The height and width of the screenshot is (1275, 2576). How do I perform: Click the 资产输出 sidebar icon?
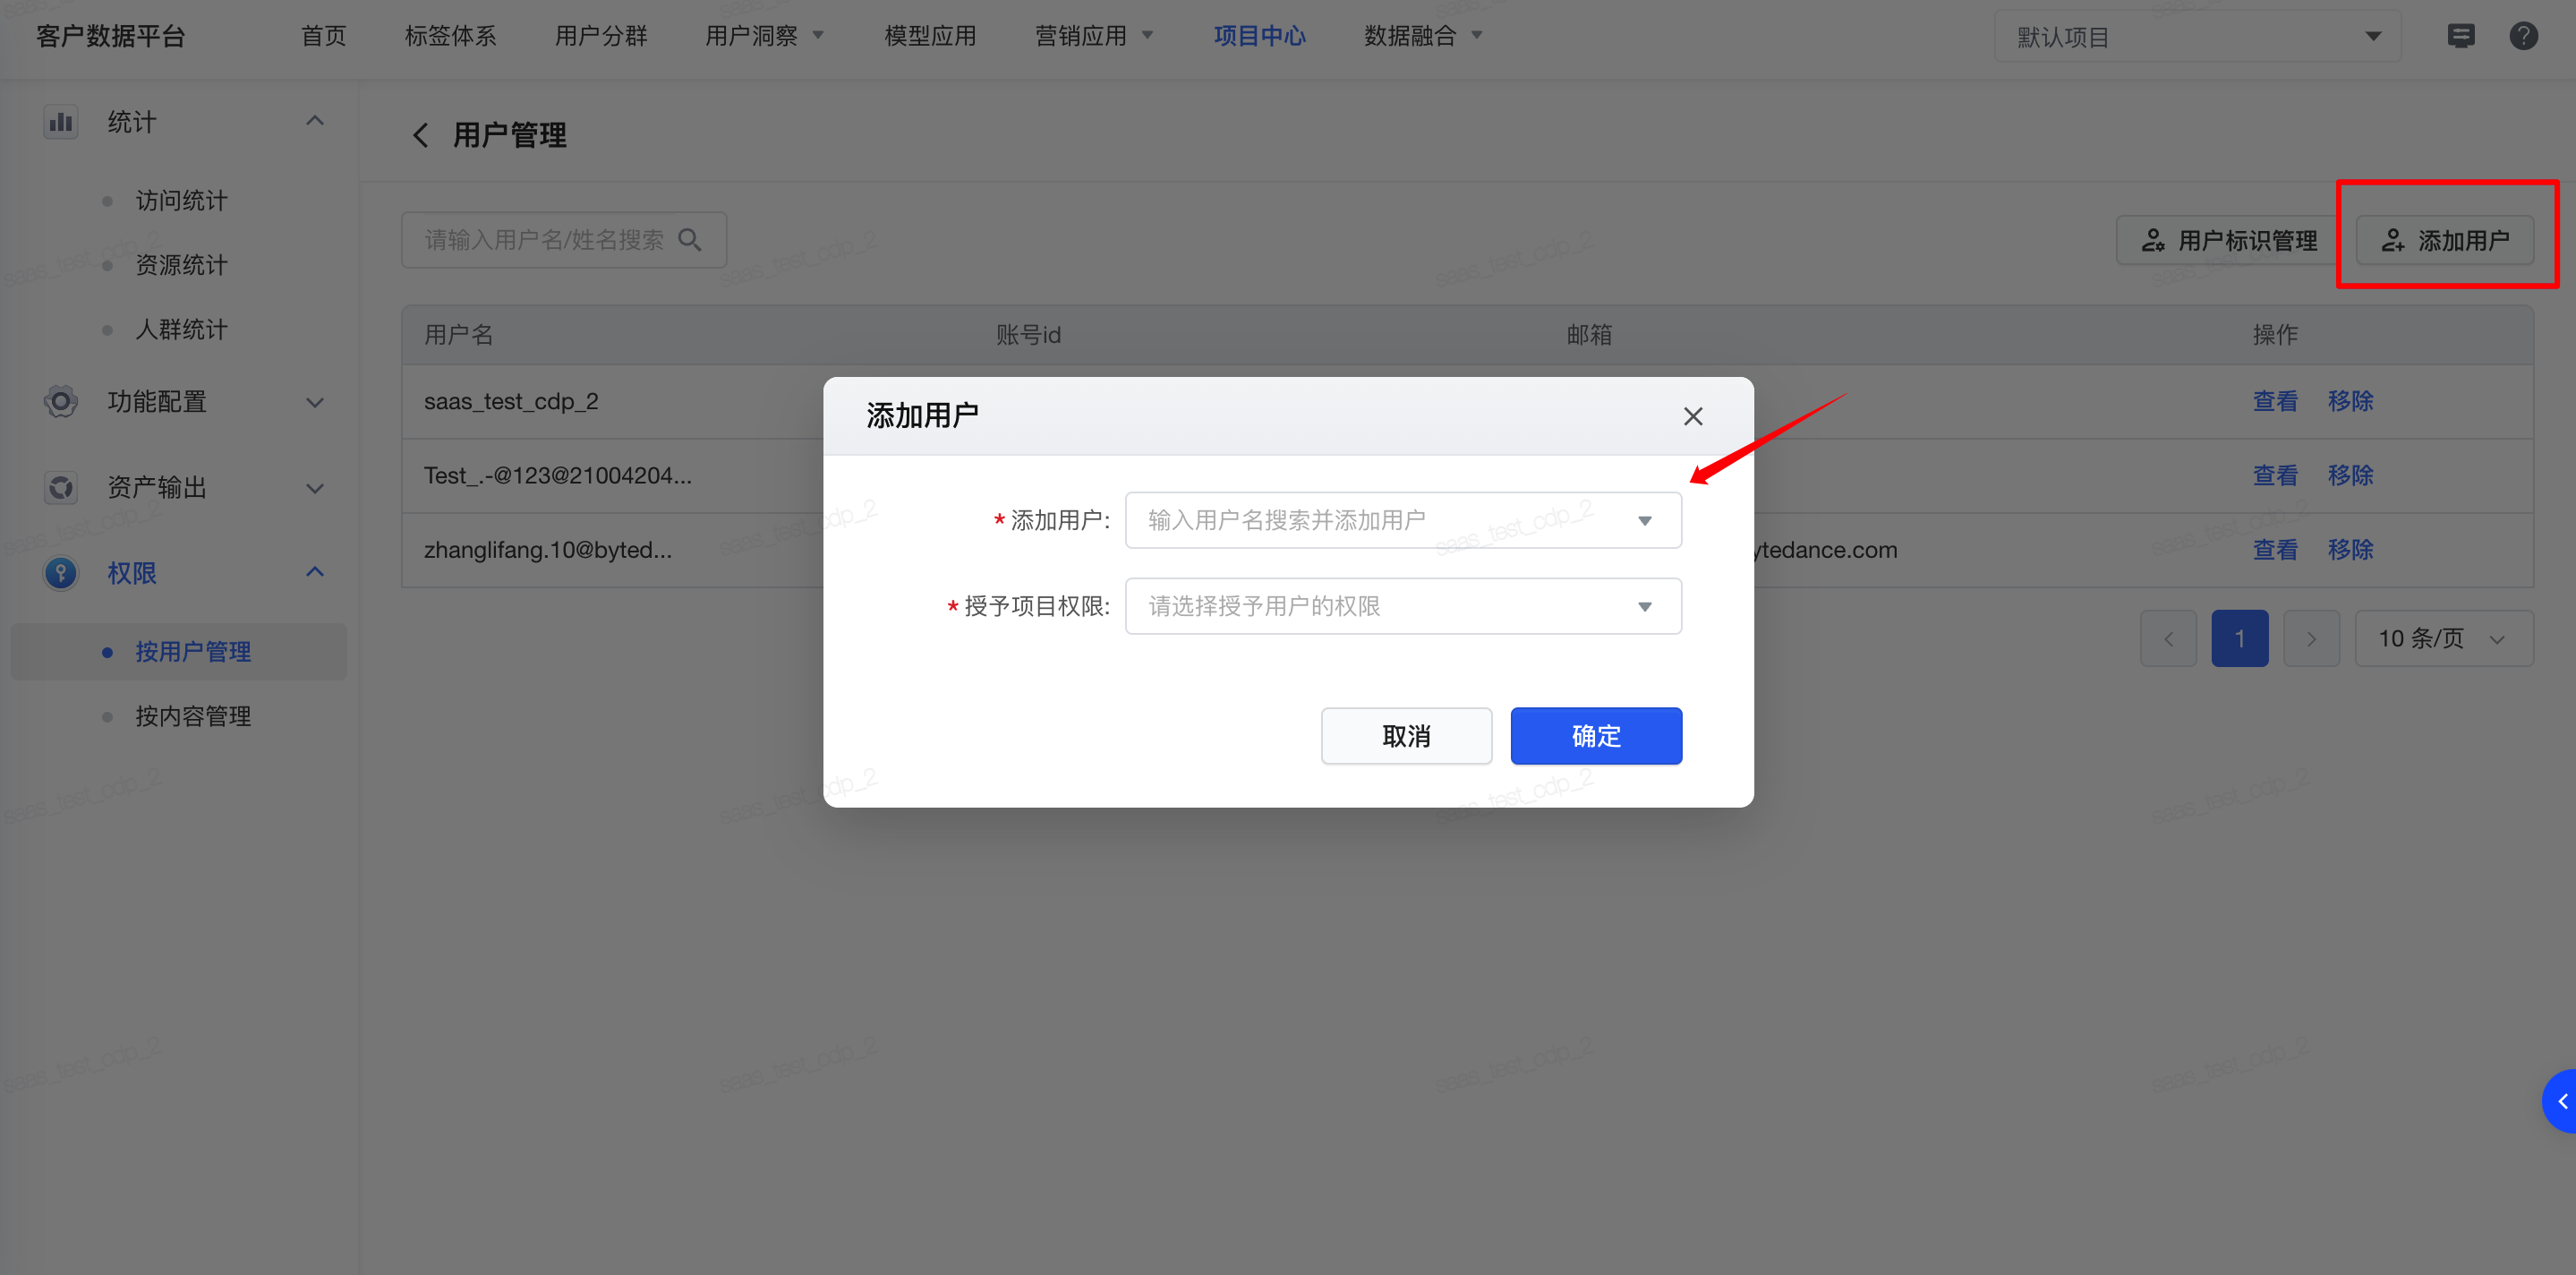pyautogui.click(x=61, y=488)
